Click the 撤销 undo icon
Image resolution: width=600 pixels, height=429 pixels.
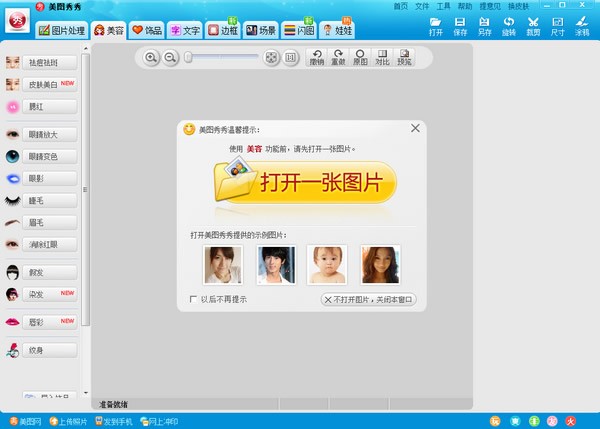pos(318,57)
